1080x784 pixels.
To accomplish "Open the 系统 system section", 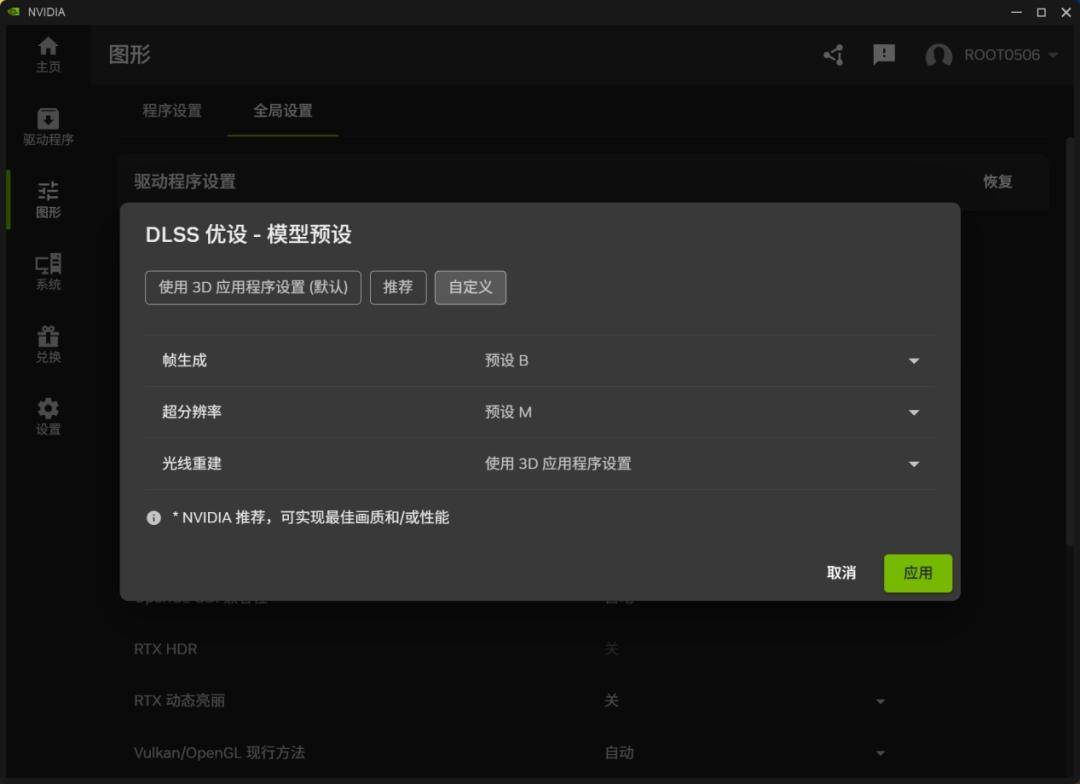I will pos(48,272).
